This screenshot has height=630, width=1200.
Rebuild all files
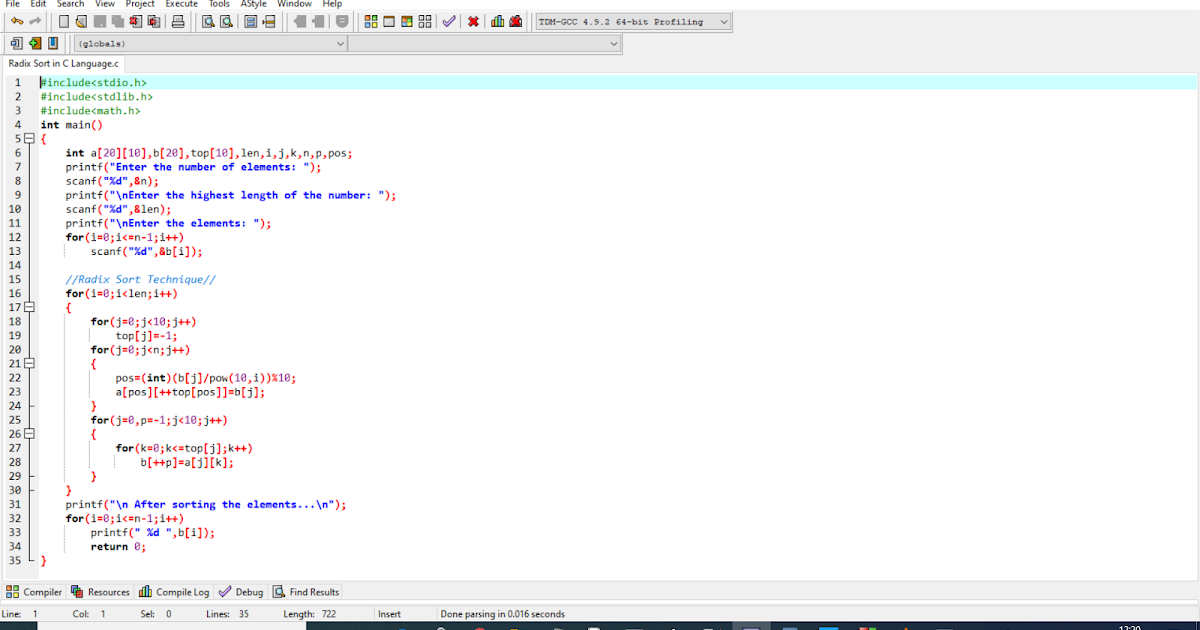coord(425,21)
